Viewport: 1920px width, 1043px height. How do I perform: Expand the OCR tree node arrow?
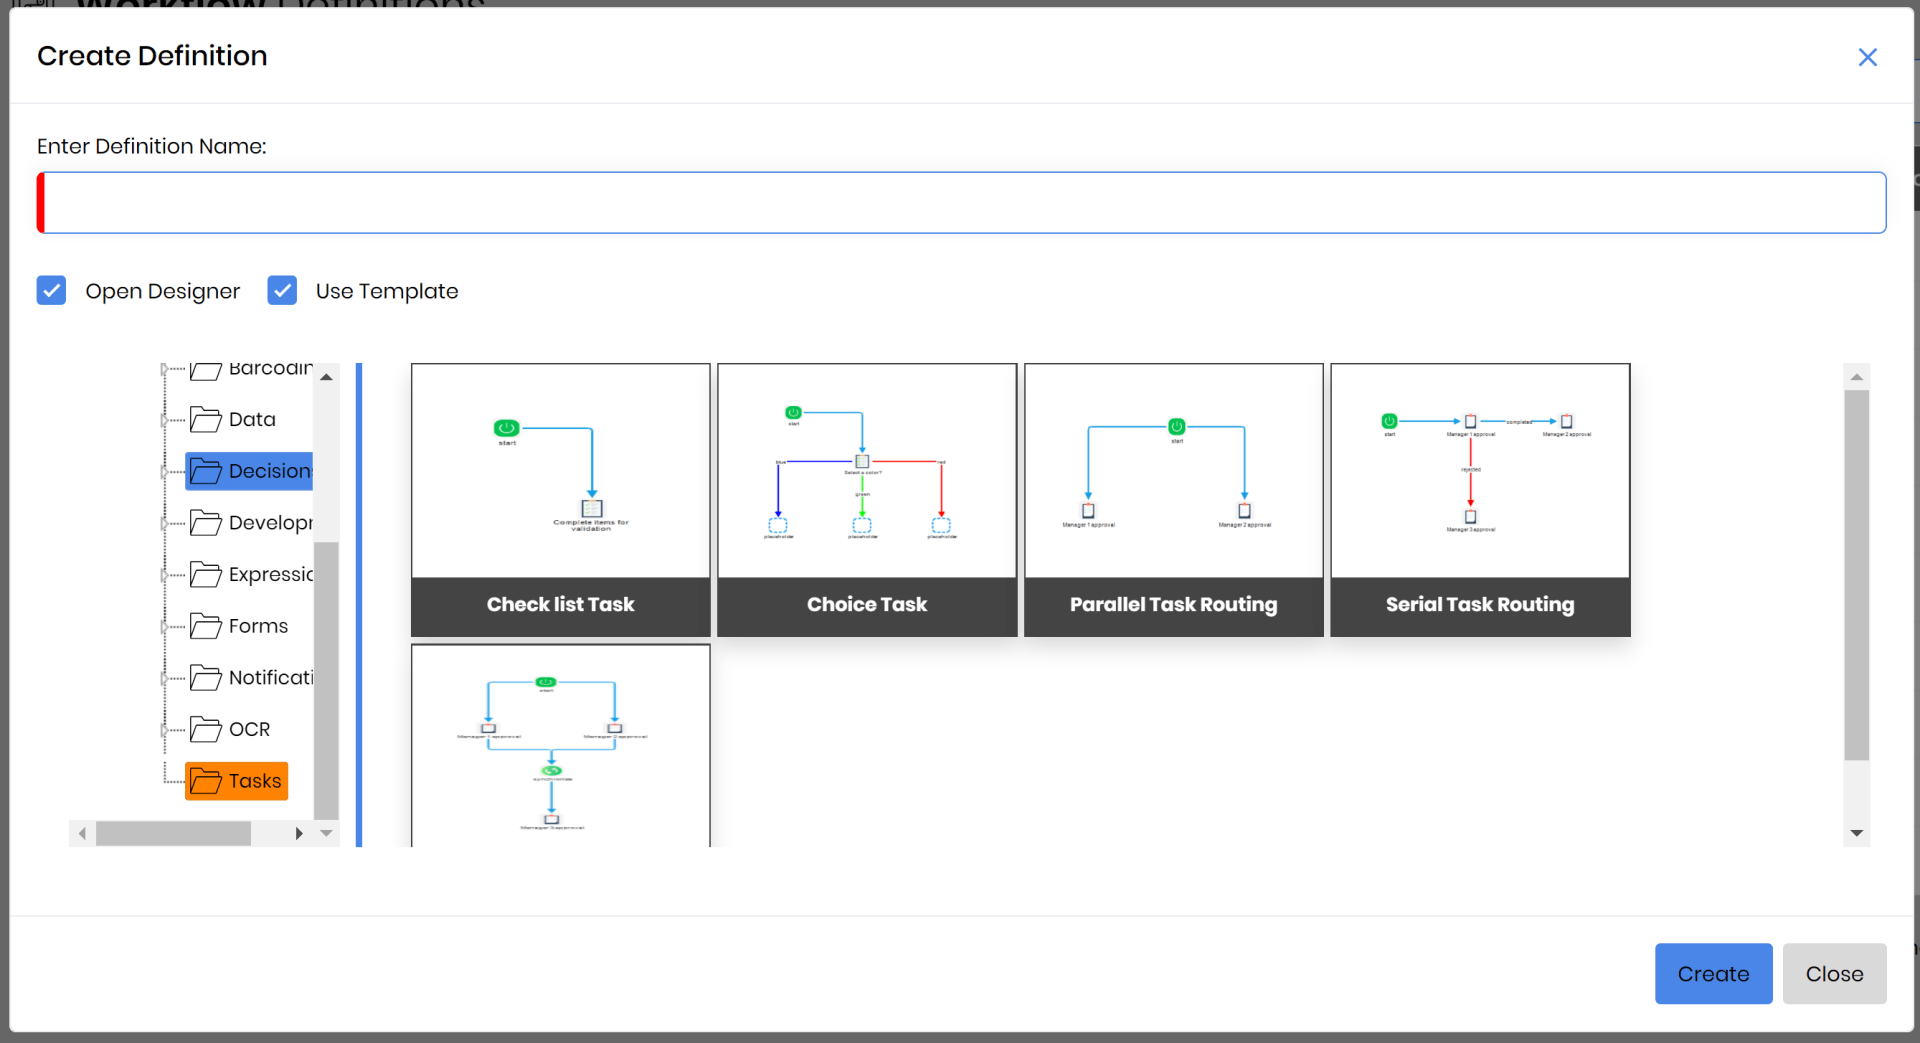coord(164,730)
